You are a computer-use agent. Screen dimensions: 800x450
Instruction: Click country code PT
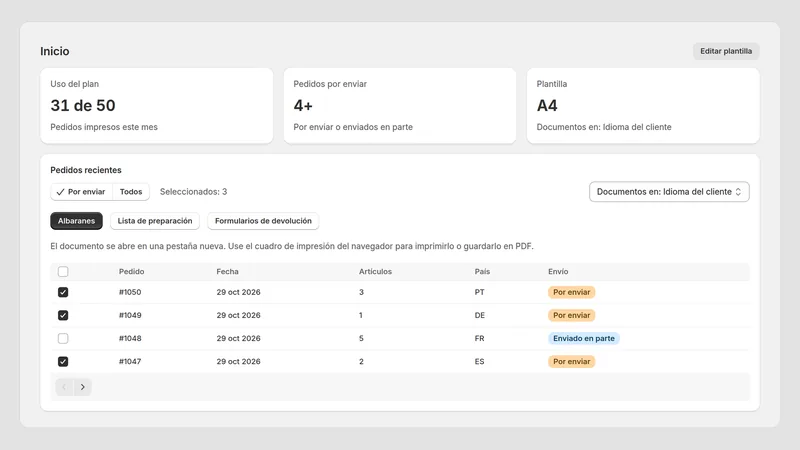click(480, 292)
